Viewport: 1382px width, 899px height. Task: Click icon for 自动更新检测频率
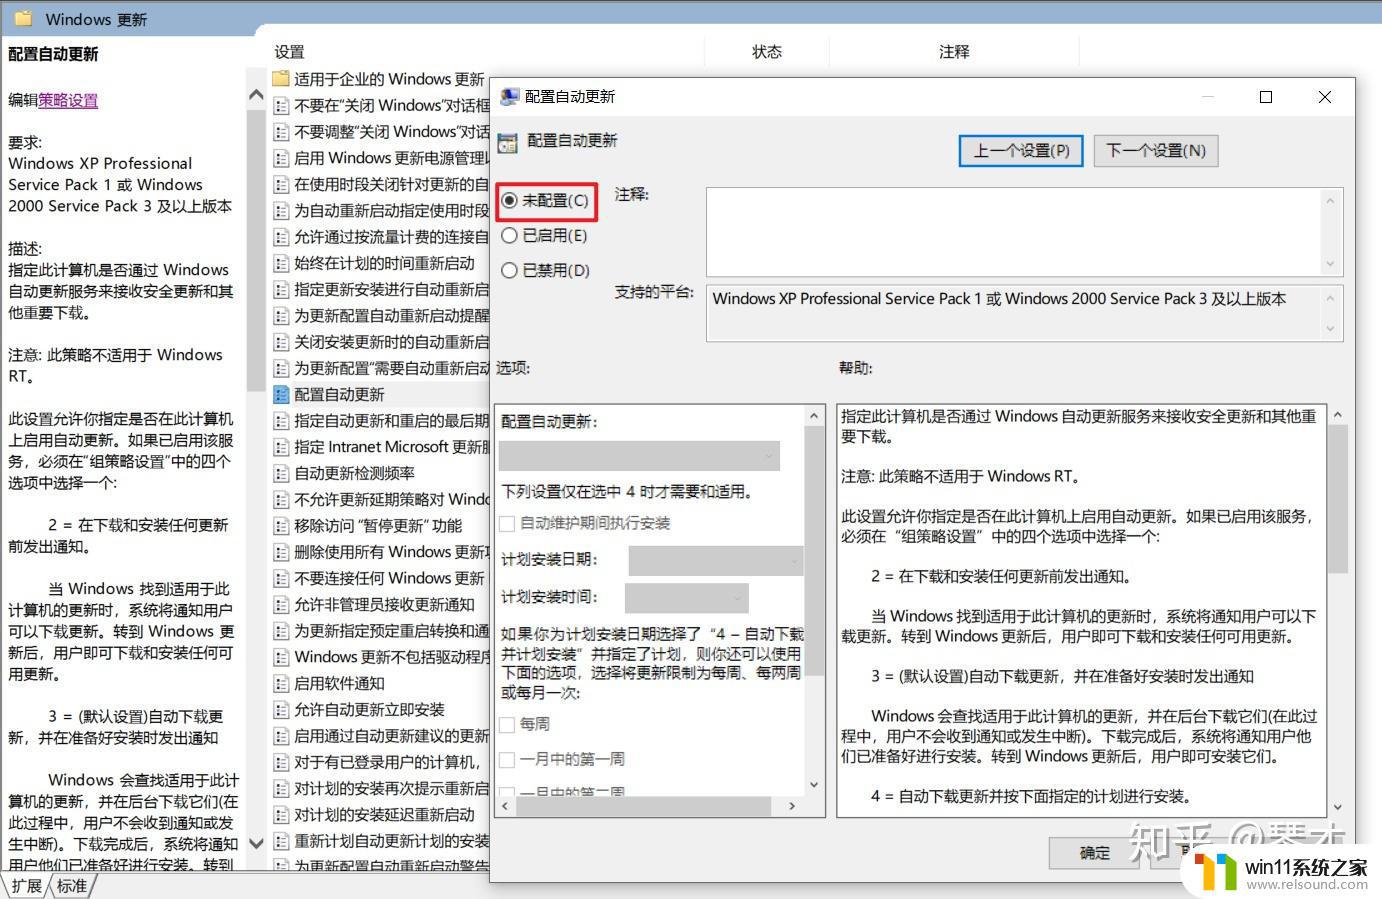[x=281, y=473]
